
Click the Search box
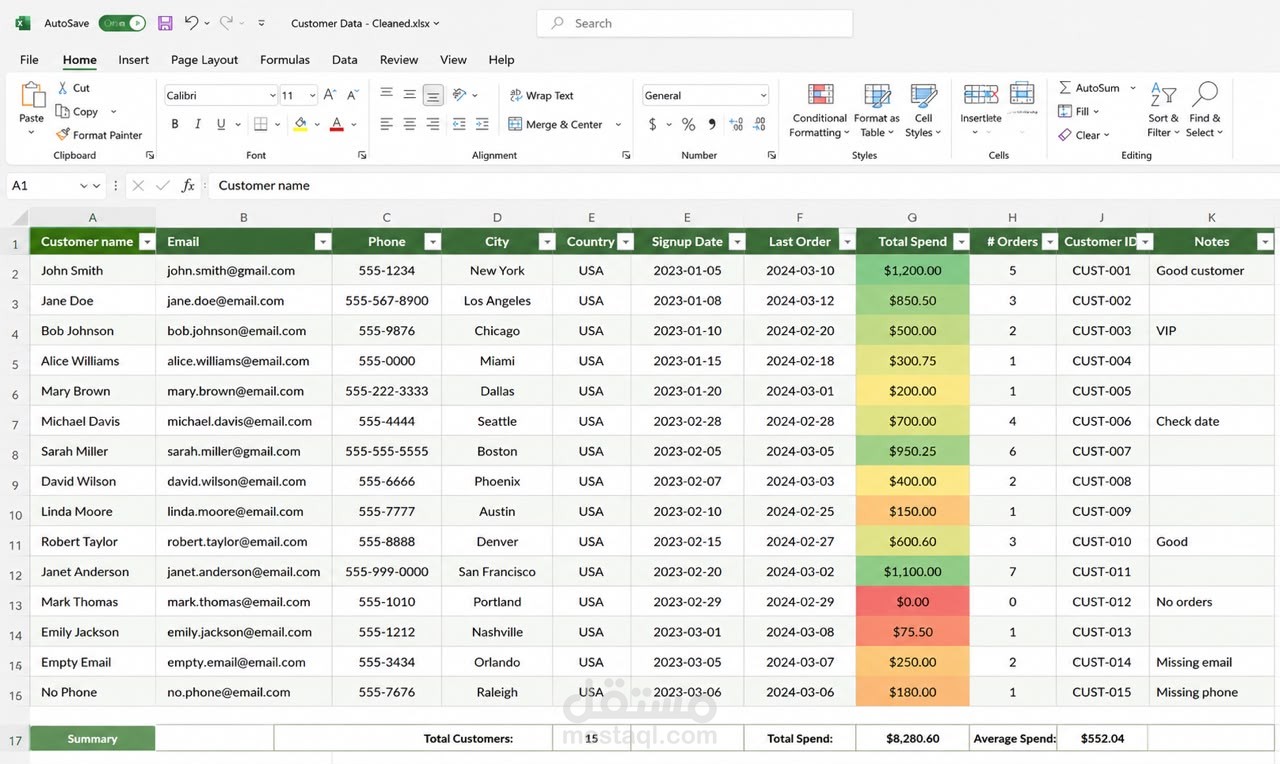click(x=694, y=23)
